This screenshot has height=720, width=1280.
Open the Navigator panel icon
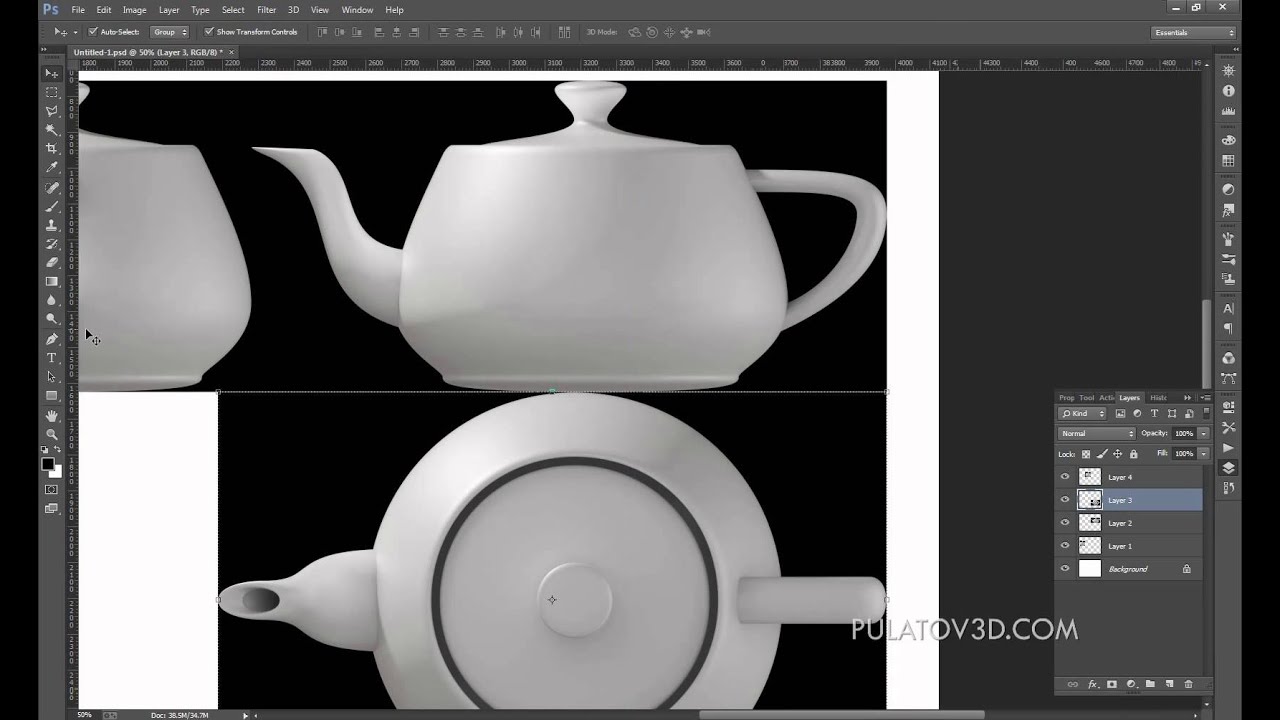(1228, 71)
